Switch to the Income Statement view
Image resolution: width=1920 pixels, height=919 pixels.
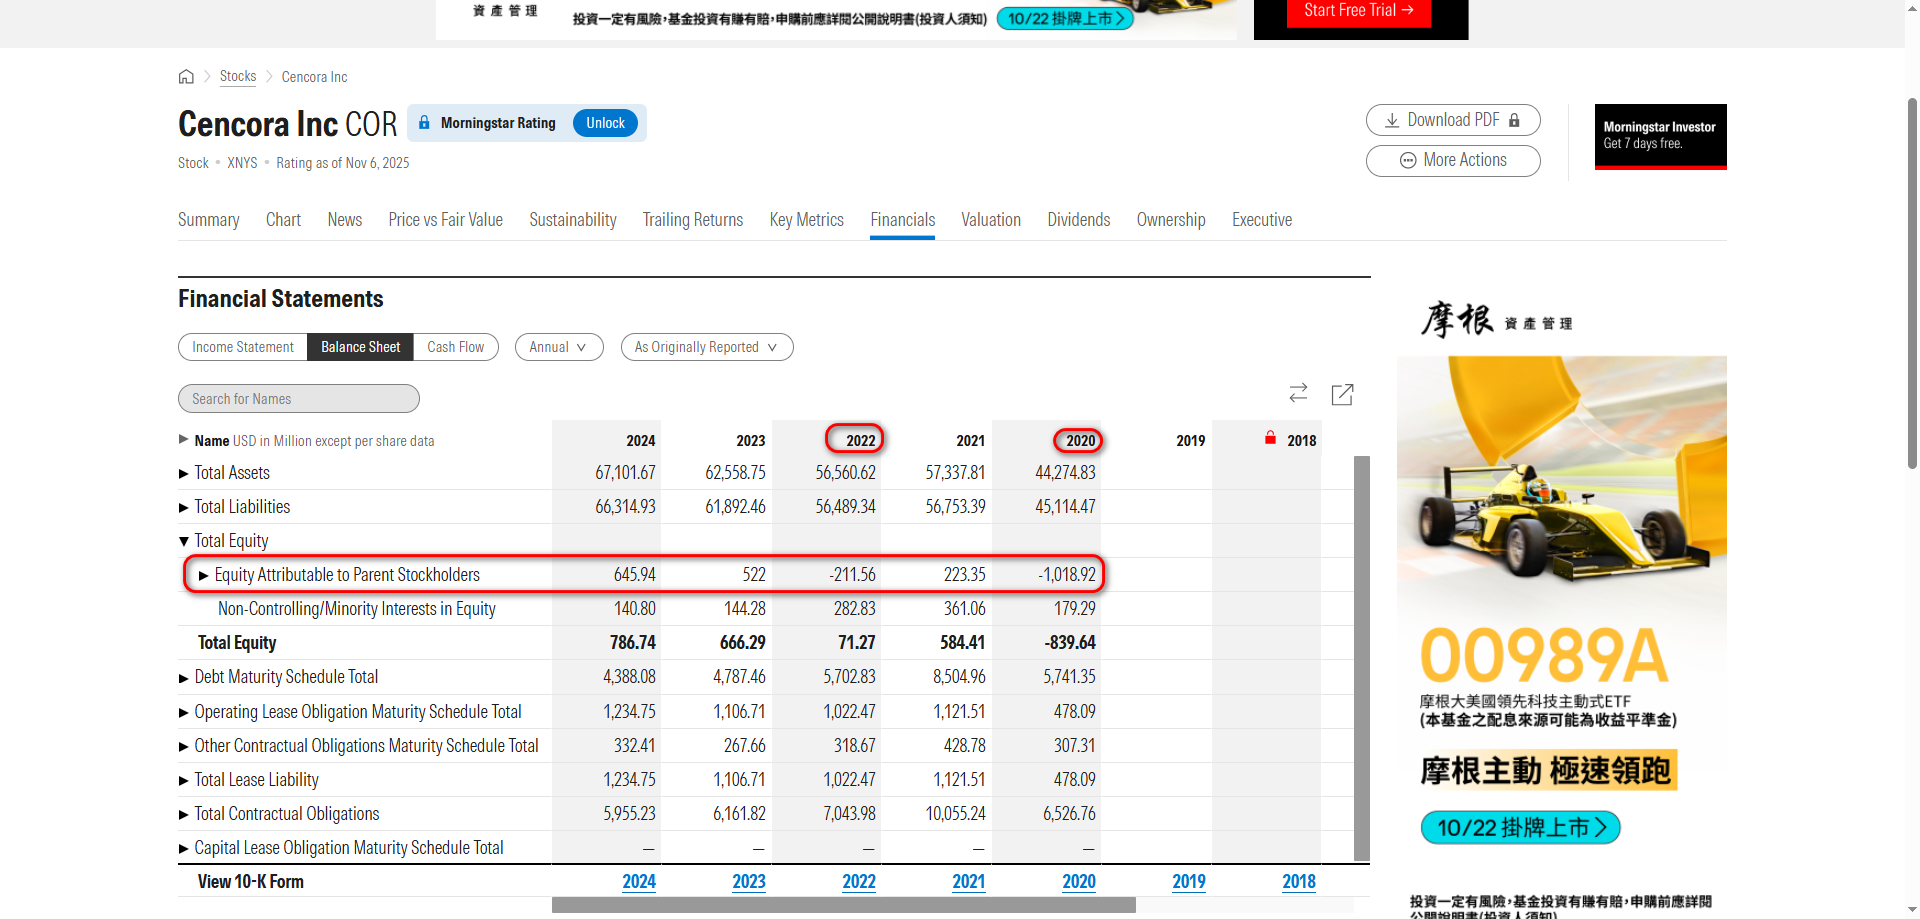pyautogui.click(x=243, y=347)
